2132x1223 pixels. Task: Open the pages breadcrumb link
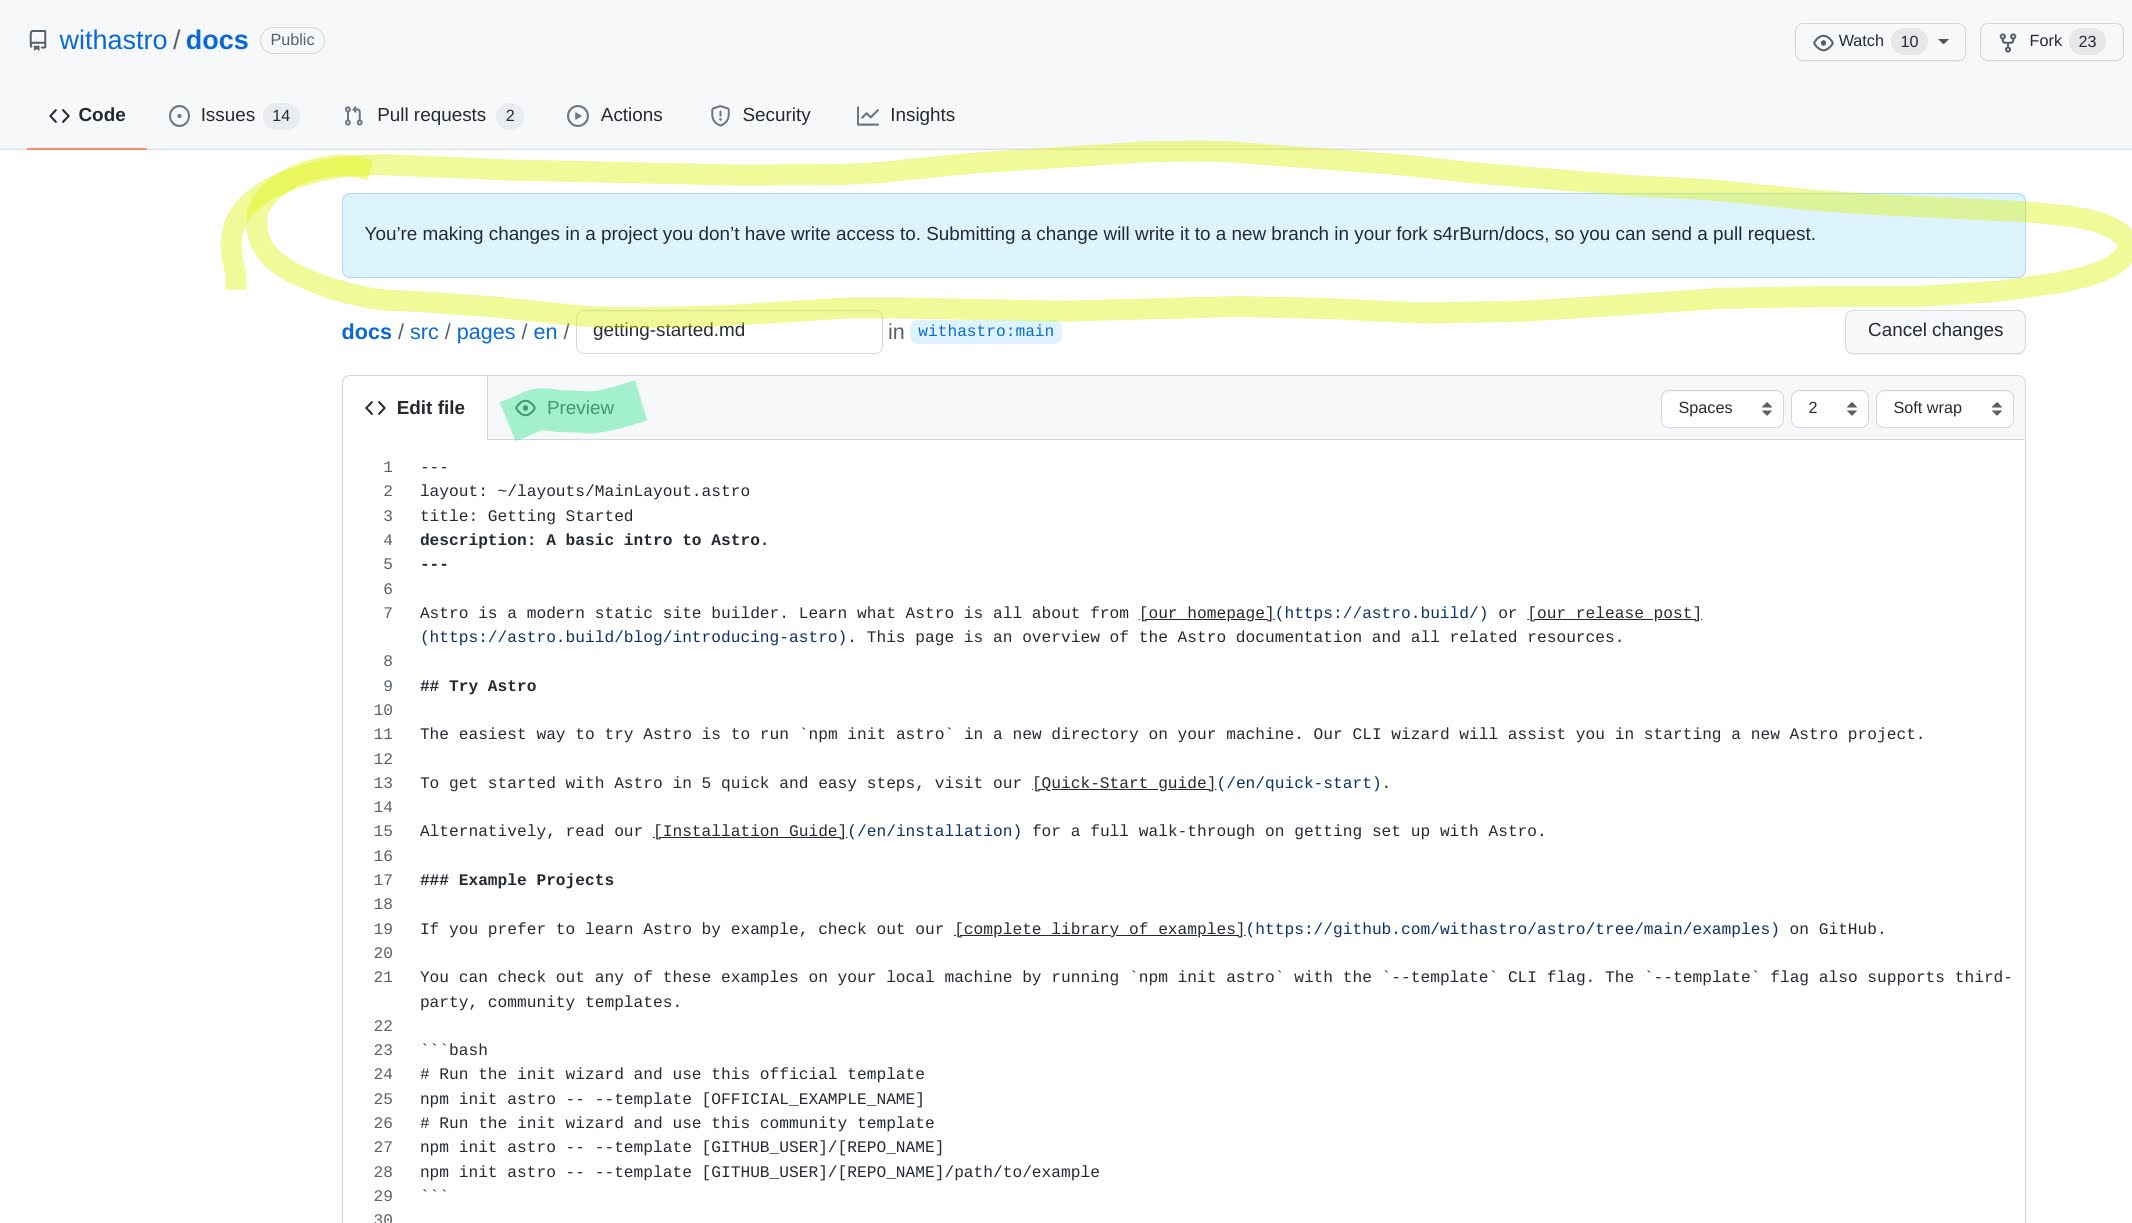pyautogui.click(x=485, y=332)
